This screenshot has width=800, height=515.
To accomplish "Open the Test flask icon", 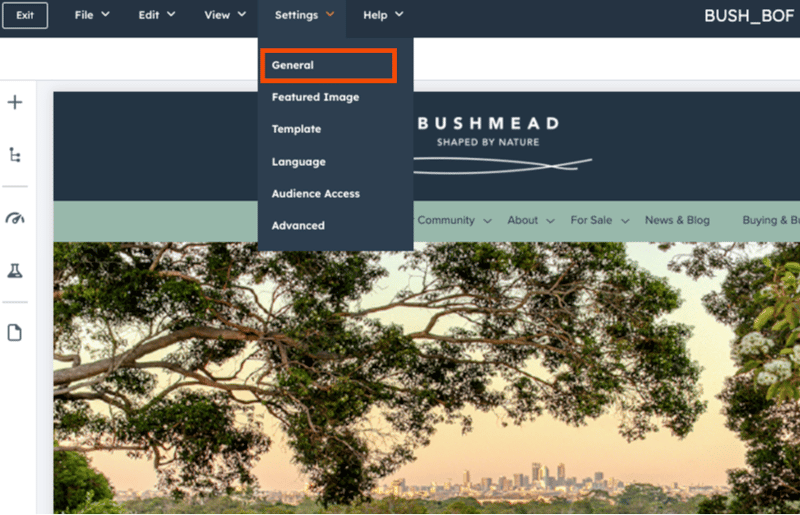I will (x=15, y=271).
